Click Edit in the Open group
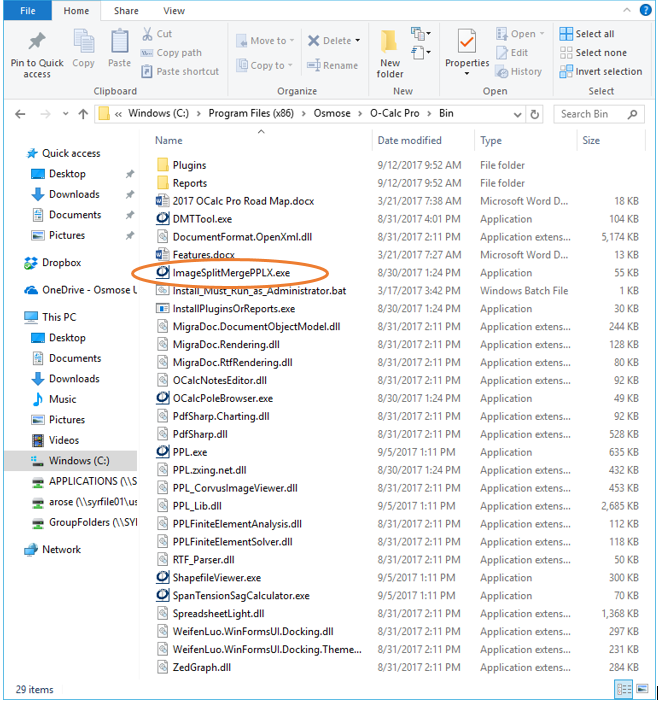Viewport: 659px width, 705px height. click(512, 53)
